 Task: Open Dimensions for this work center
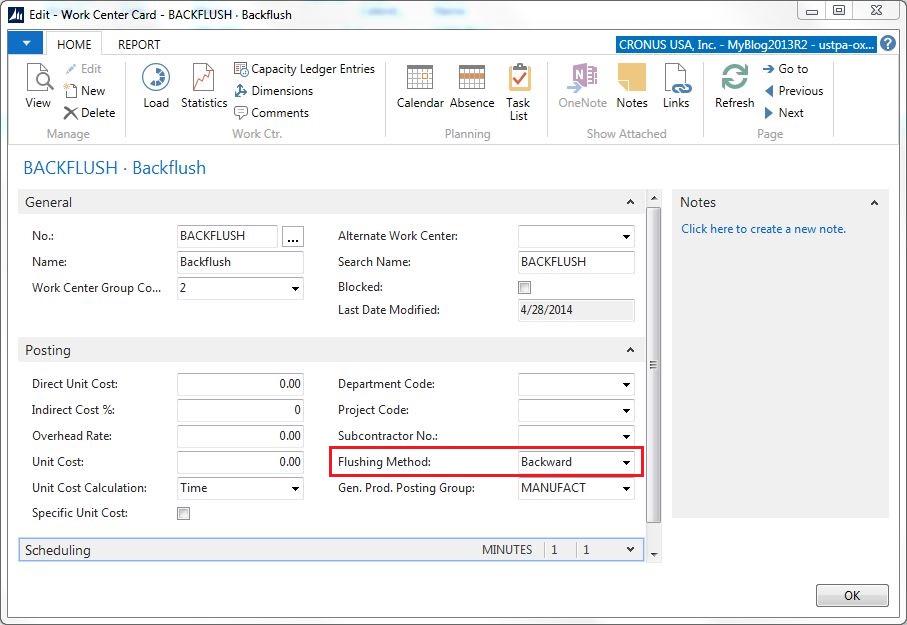pyautogui.click(x=274, y=91)
